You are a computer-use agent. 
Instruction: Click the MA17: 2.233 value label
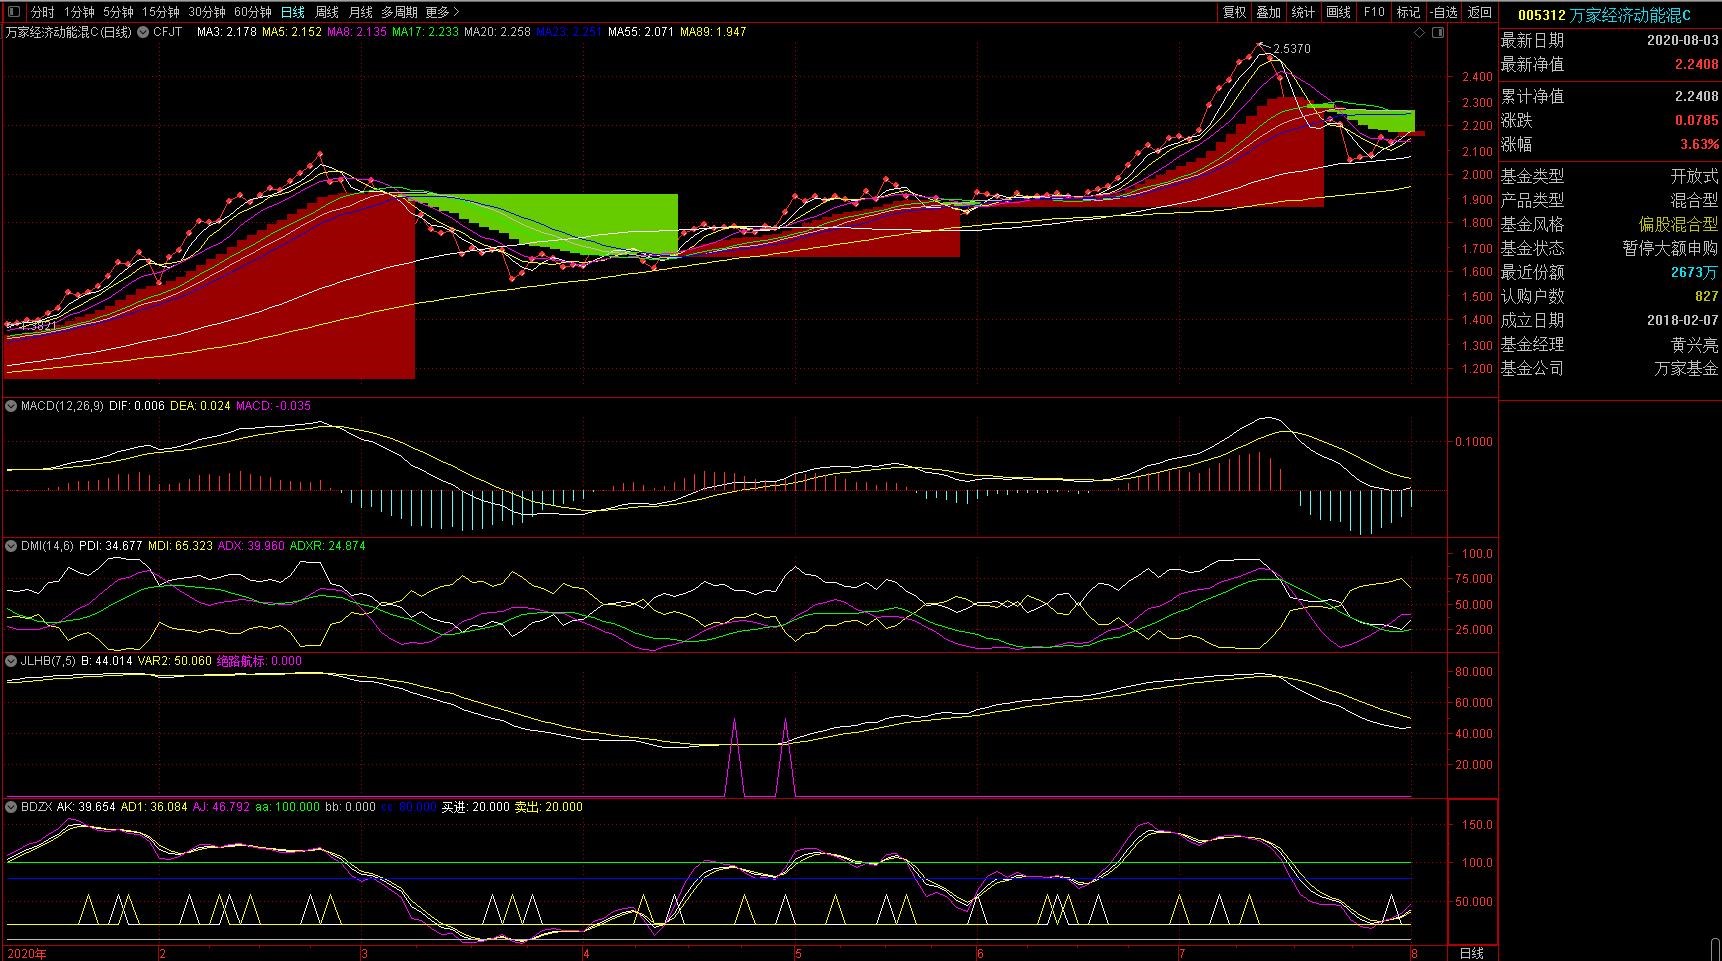tap(426, 32)
